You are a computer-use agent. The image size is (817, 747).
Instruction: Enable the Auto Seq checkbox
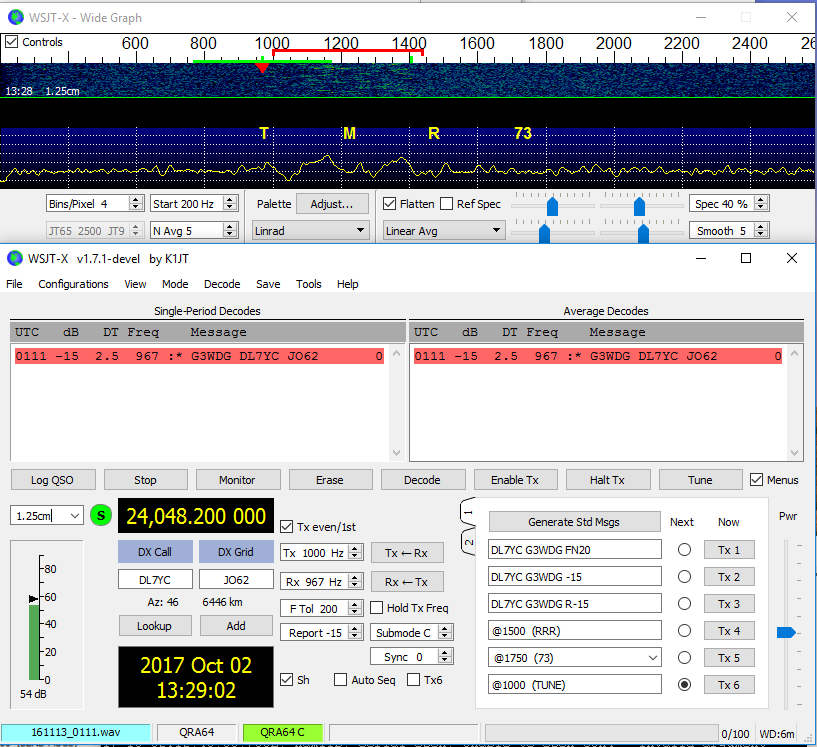[340, 680]
